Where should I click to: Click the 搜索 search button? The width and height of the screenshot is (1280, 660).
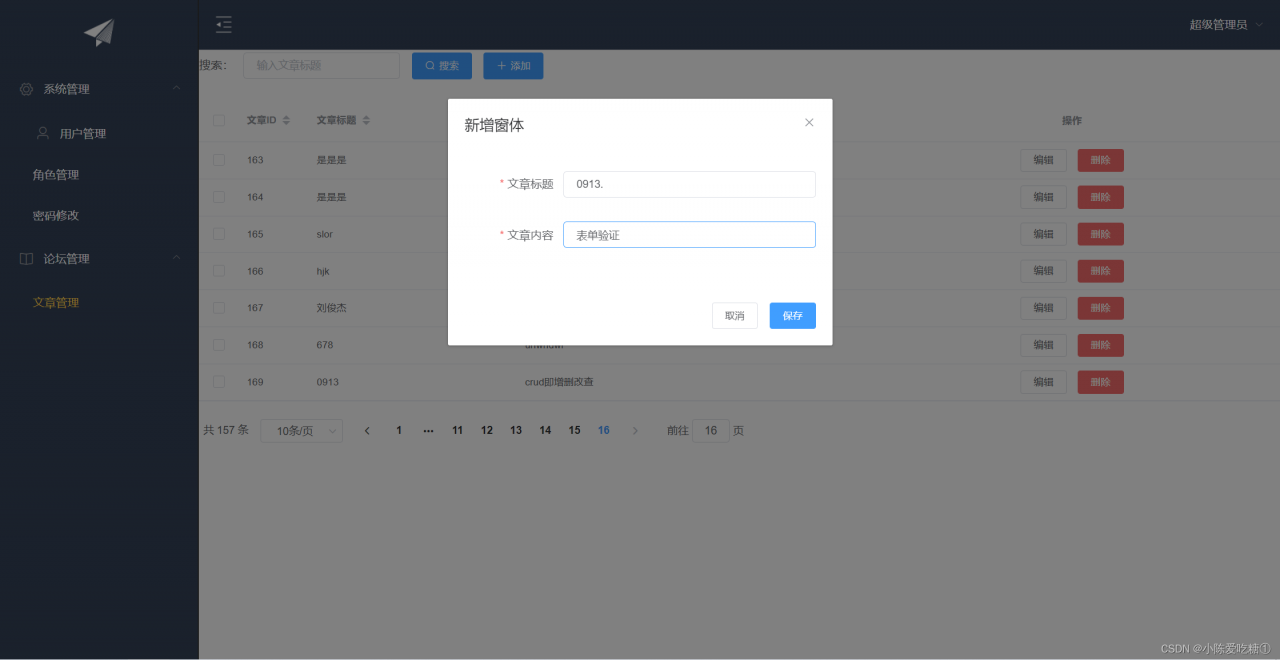point(442,66)
